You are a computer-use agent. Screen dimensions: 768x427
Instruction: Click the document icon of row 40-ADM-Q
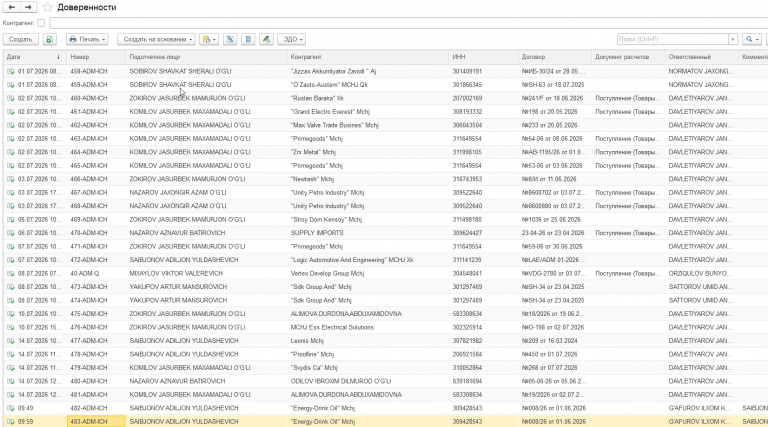pos(11,273)
